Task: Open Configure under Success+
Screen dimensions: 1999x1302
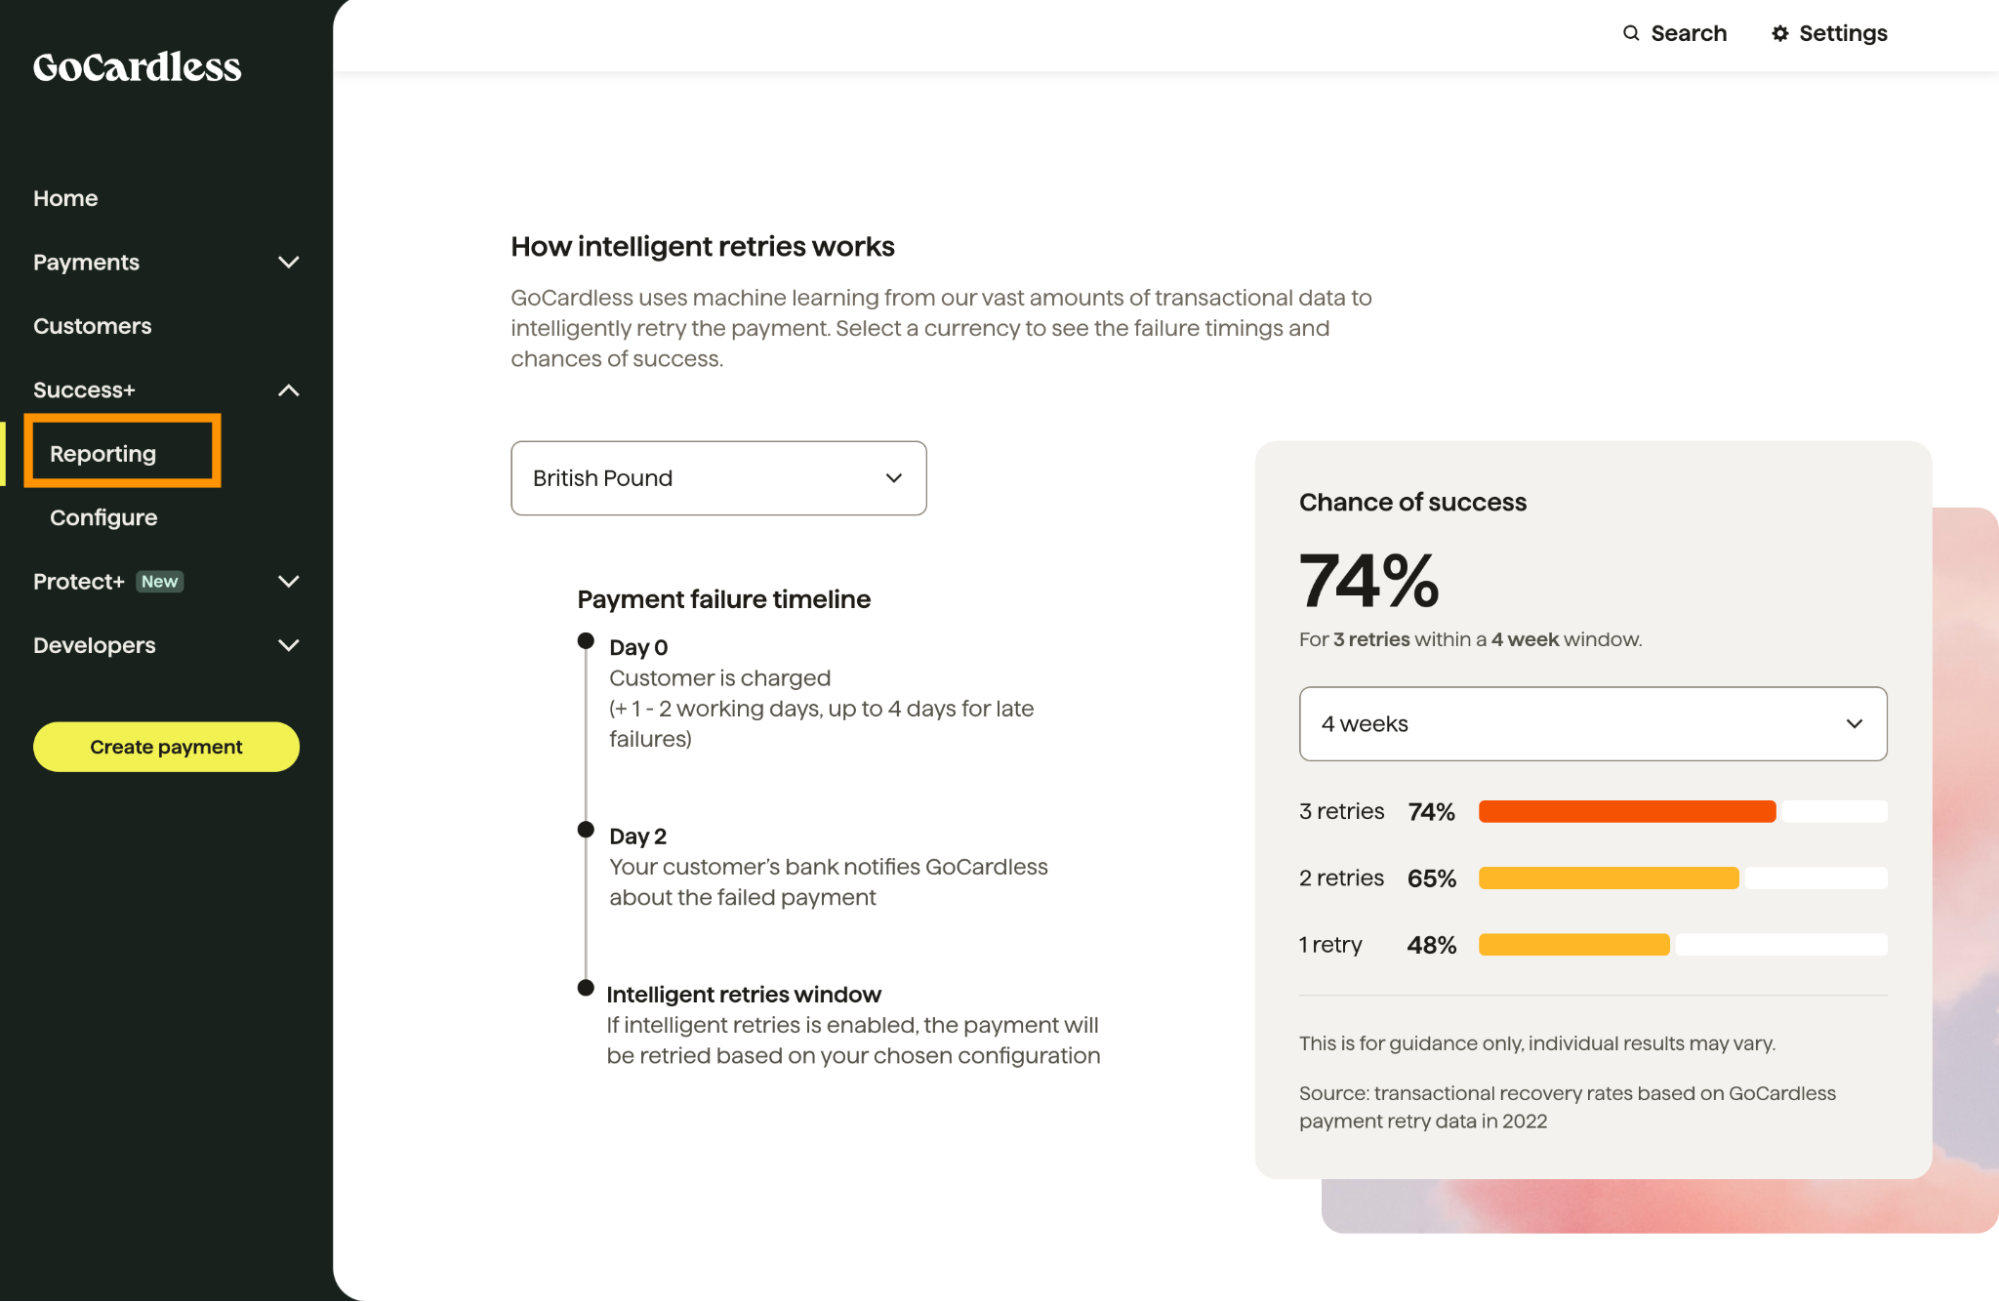Action: coord(104,518)
